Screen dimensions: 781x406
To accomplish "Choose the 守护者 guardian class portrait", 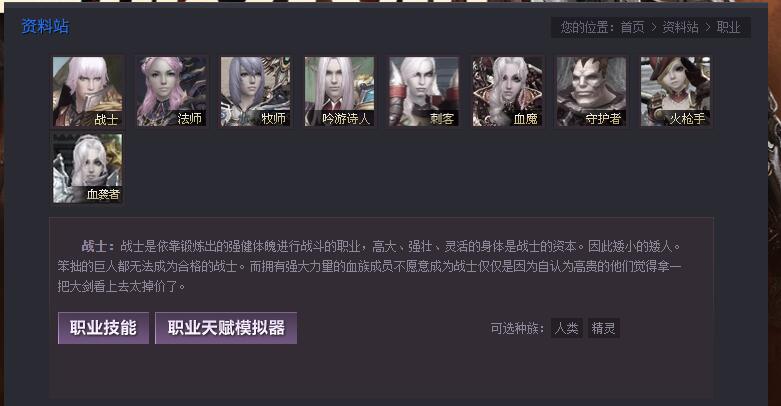I will 591,91.
